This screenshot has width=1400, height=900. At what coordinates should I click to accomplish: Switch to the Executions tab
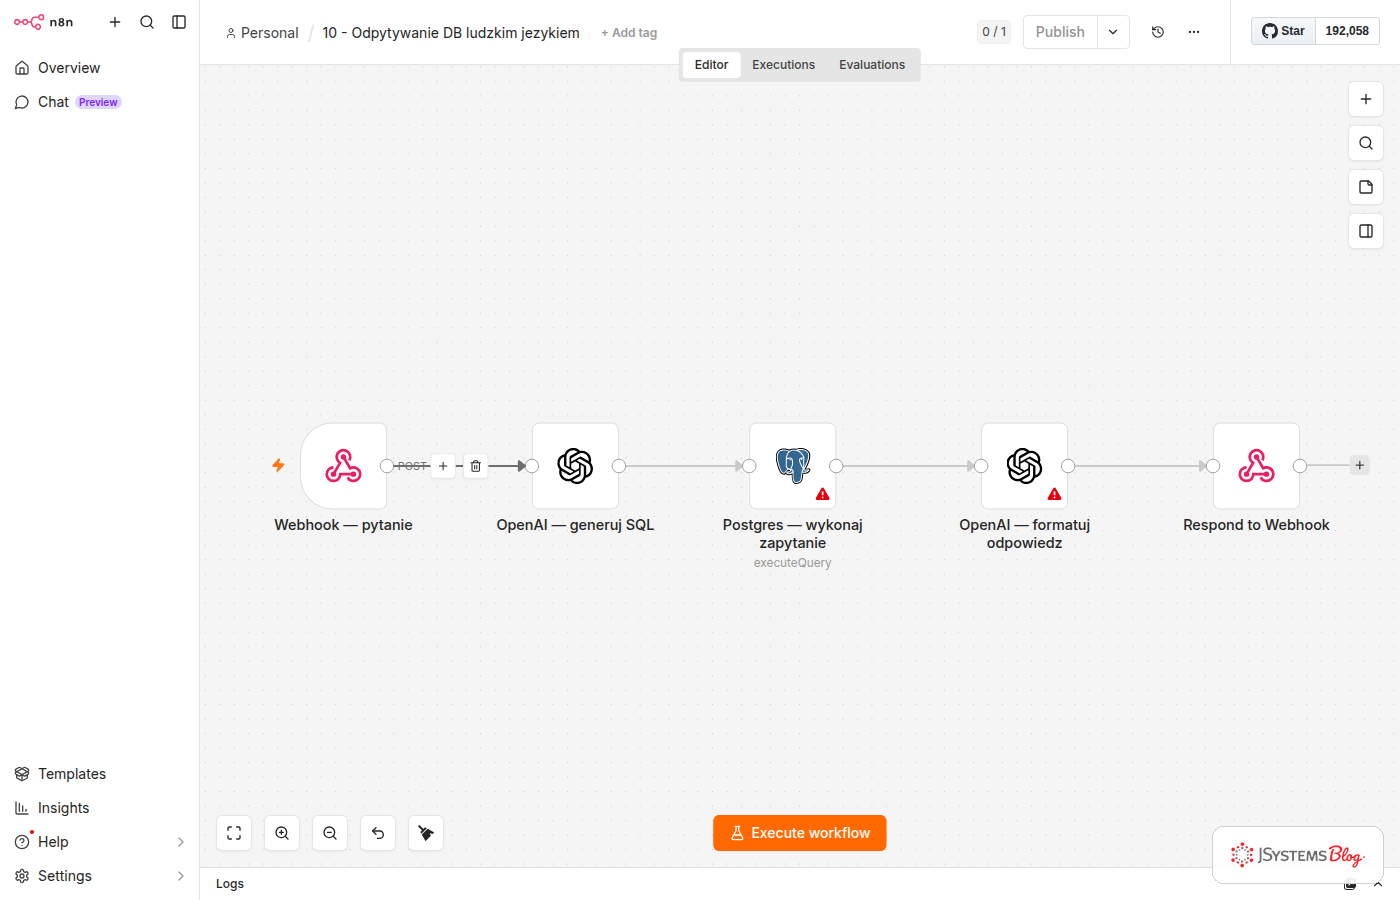(783, 65)
